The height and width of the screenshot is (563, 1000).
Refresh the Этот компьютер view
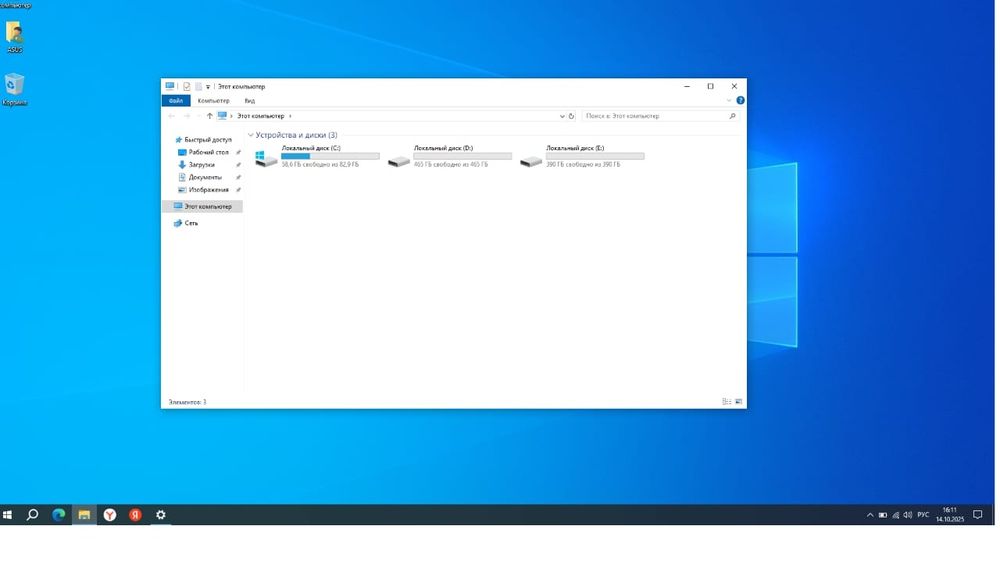571,116
